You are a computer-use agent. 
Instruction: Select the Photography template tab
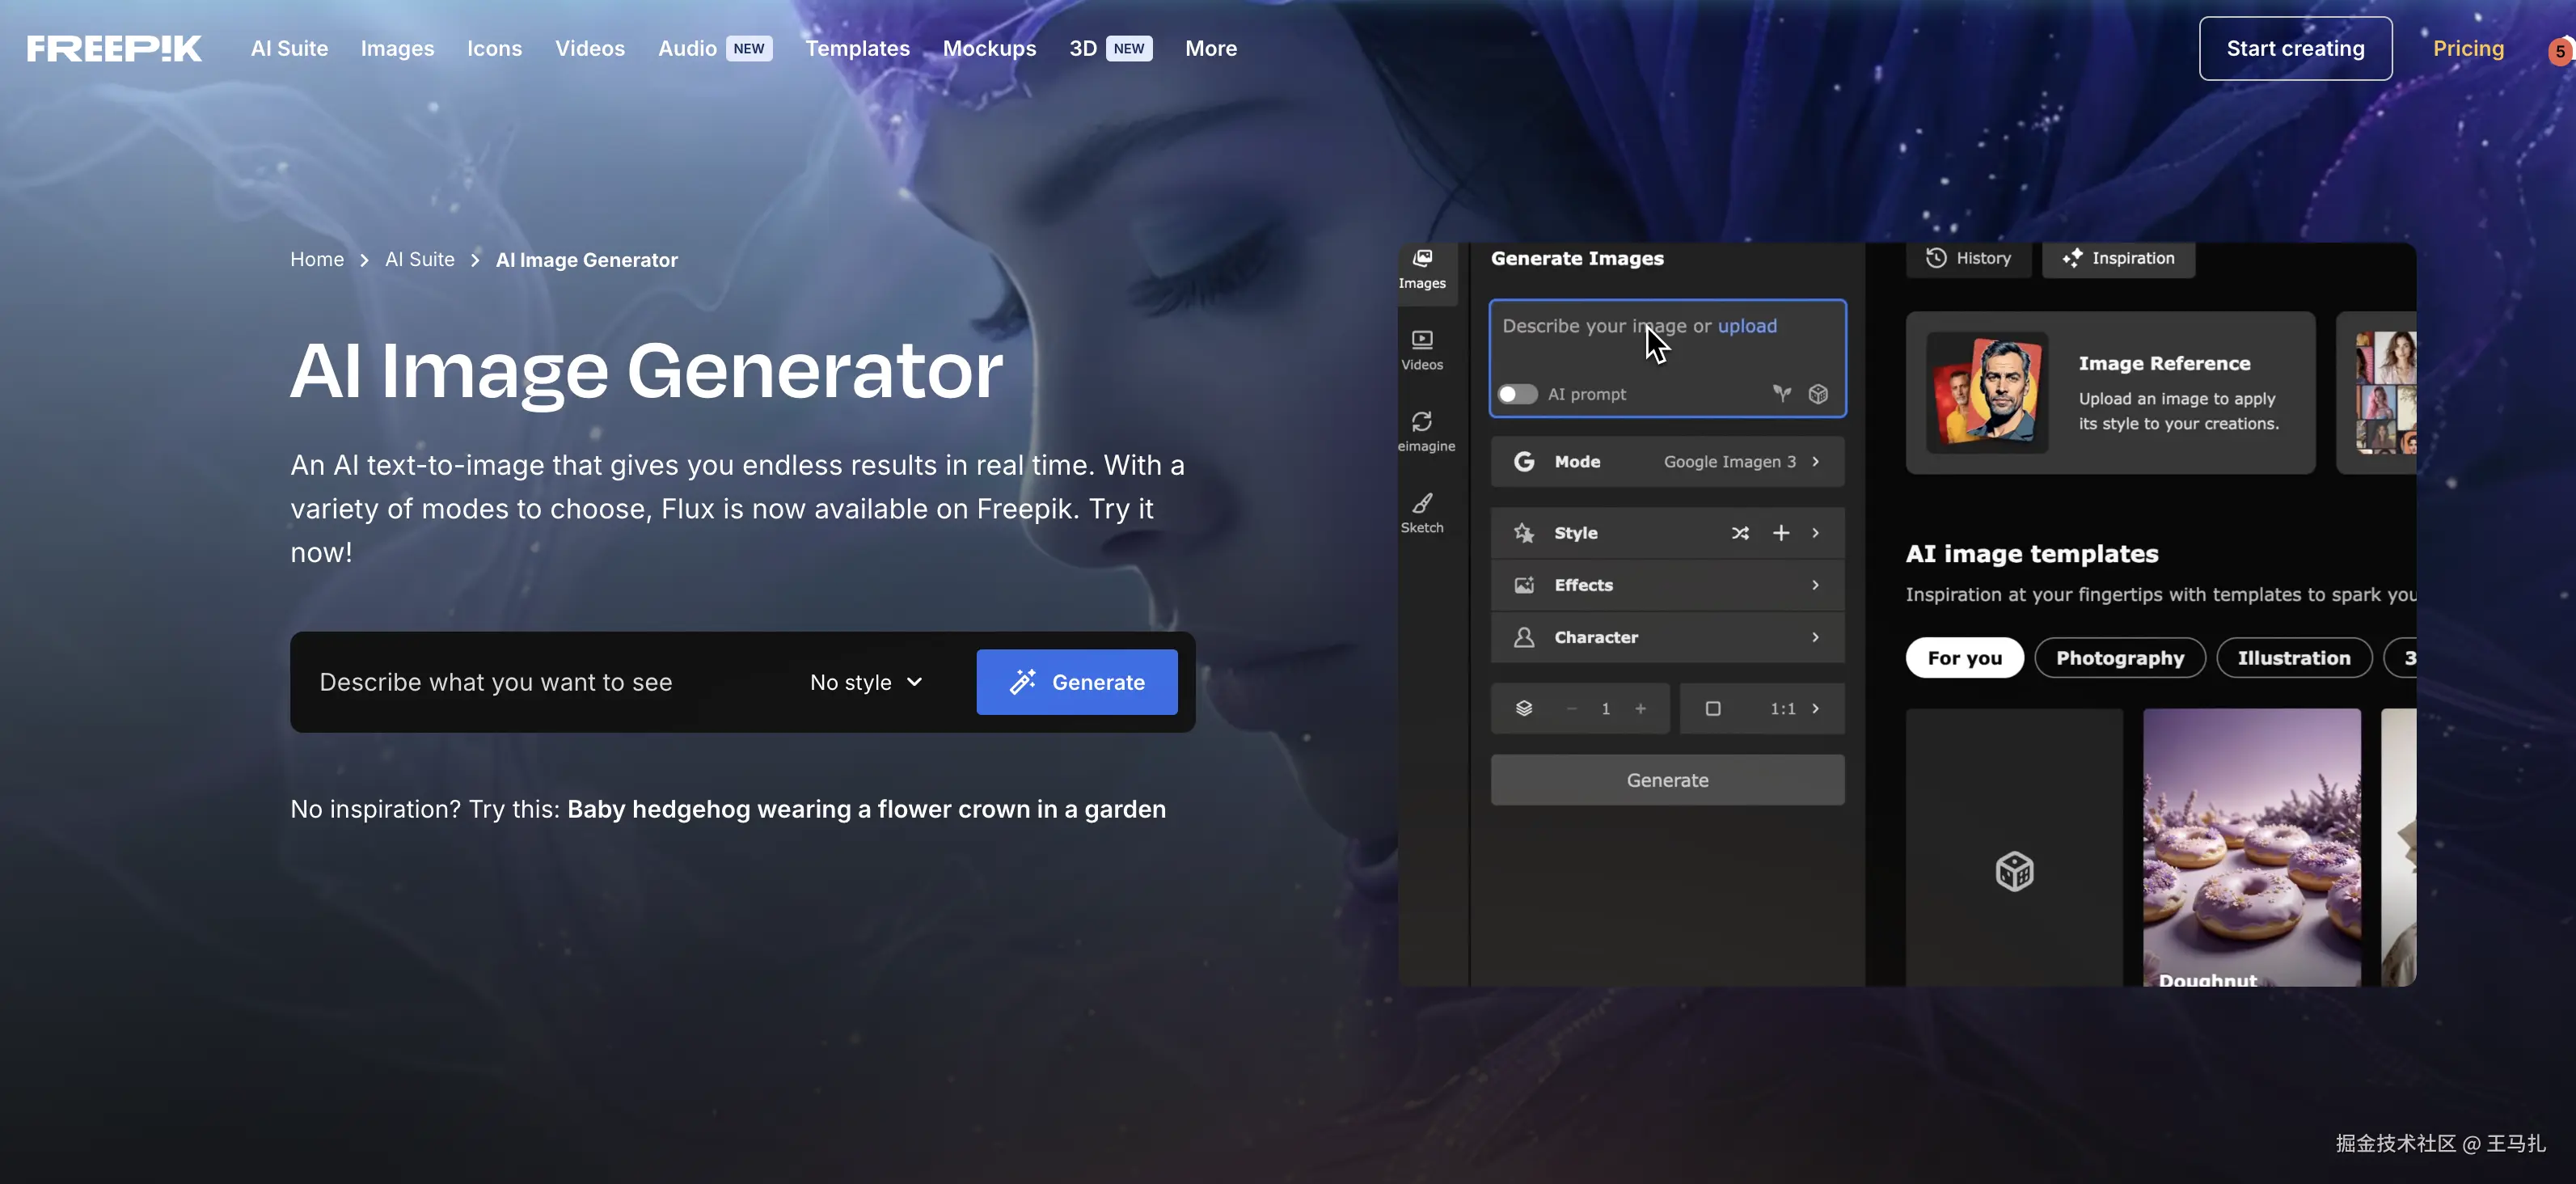point(2120,658)
